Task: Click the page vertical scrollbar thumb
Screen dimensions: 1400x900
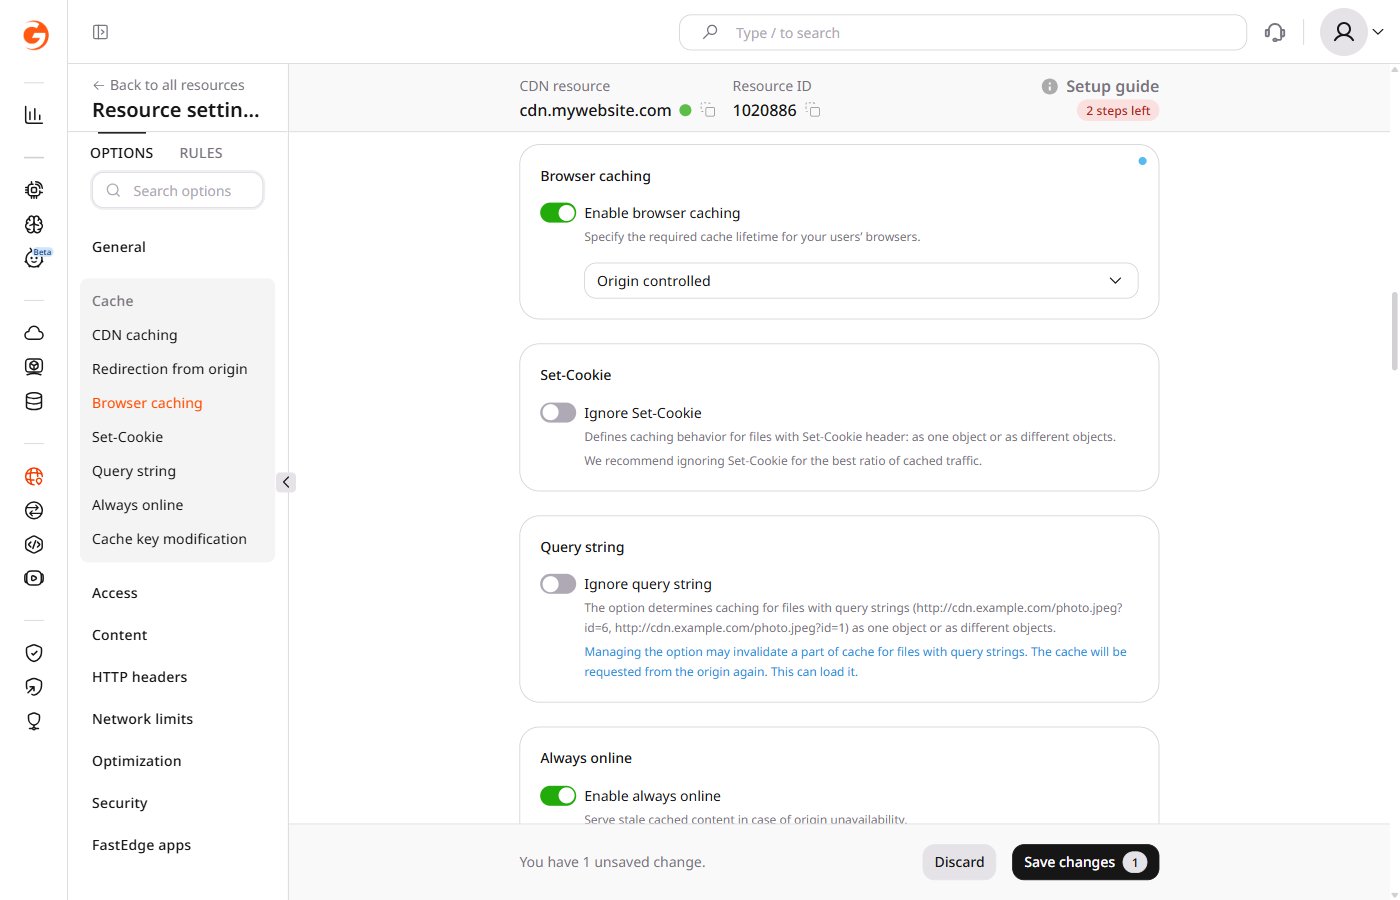Action: point(1394,331)
